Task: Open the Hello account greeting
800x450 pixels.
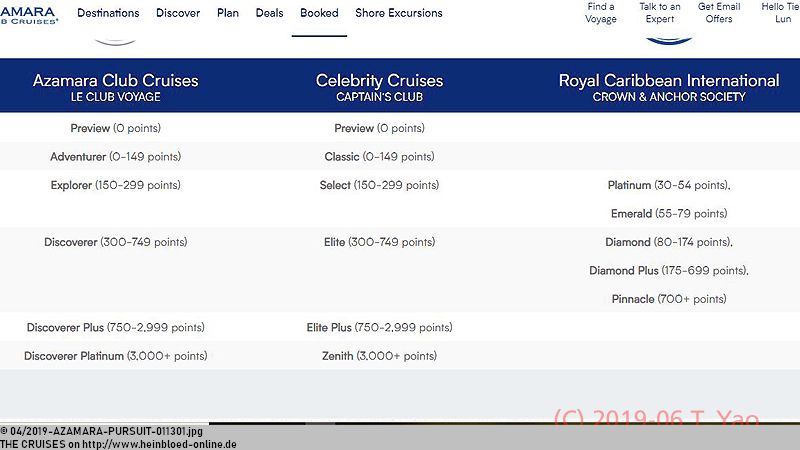Action: (781, 13)
